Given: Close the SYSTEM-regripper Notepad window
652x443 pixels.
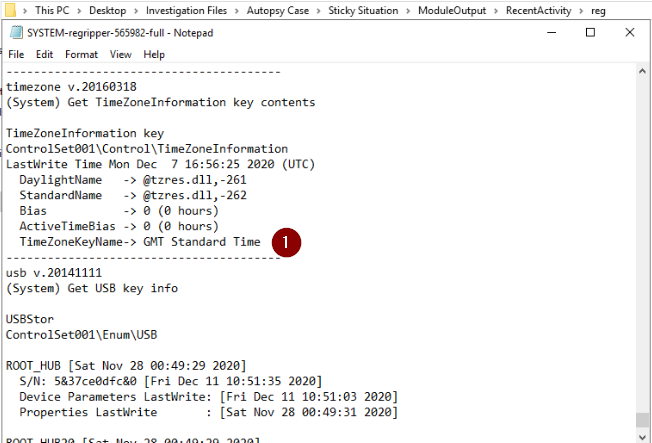Looking at the screenshot, I should click(631, 33).
